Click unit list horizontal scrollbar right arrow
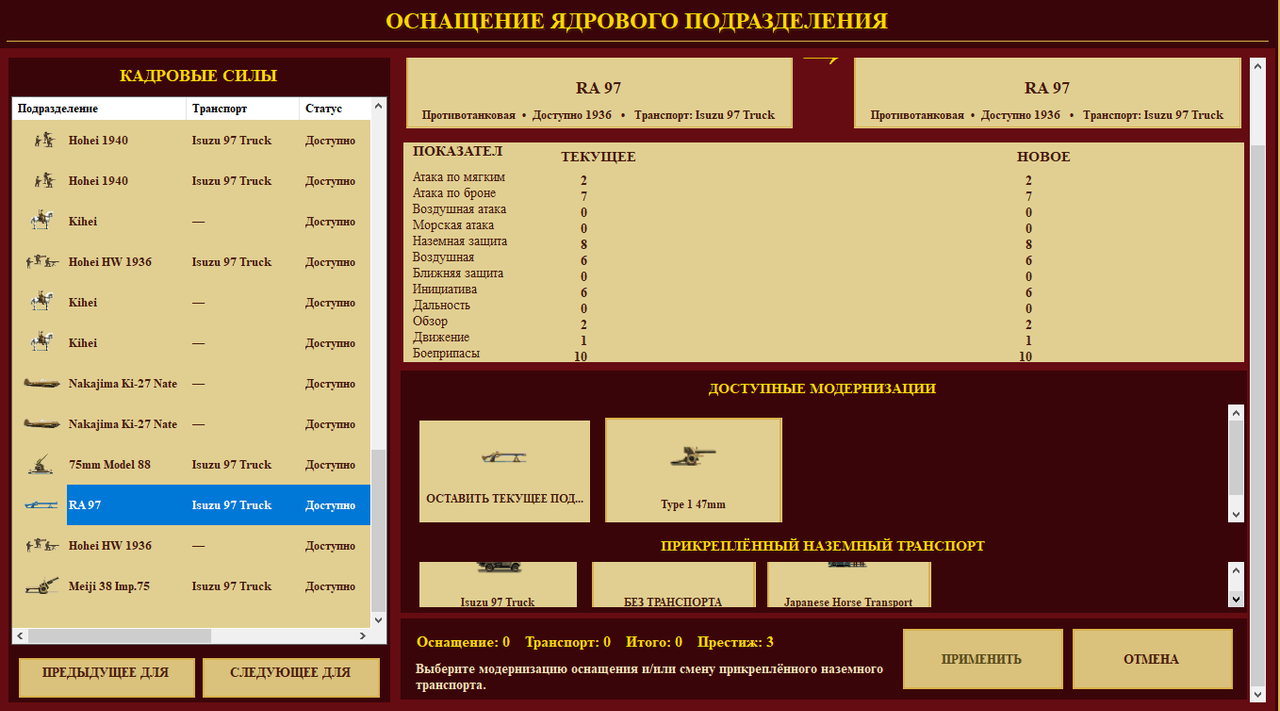 click(x=362, y=636)
